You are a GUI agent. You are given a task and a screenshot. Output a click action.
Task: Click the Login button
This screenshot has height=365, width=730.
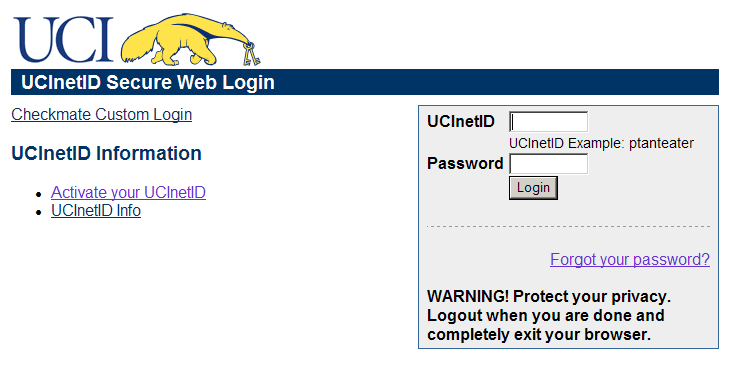(533, 188)
